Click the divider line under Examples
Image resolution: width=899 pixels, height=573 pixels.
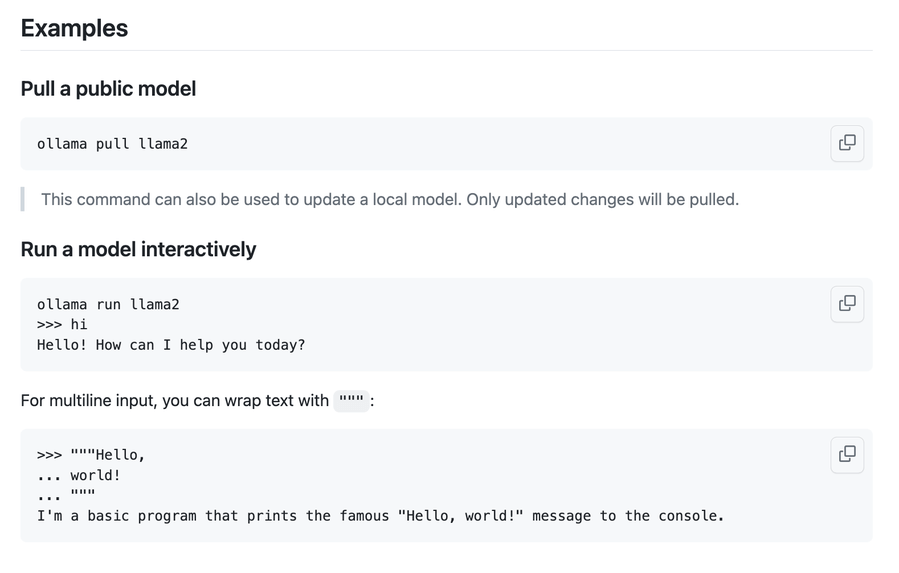click(447, 50)
